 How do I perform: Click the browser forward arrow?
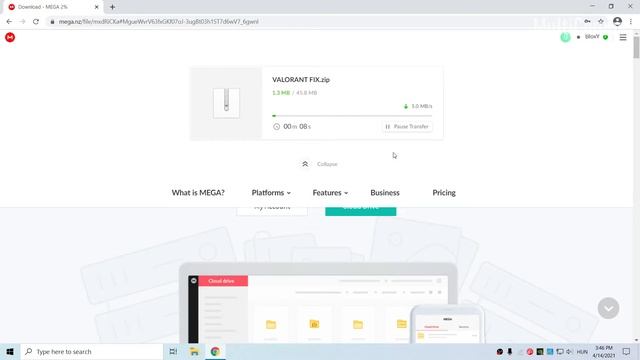point(22,21)
